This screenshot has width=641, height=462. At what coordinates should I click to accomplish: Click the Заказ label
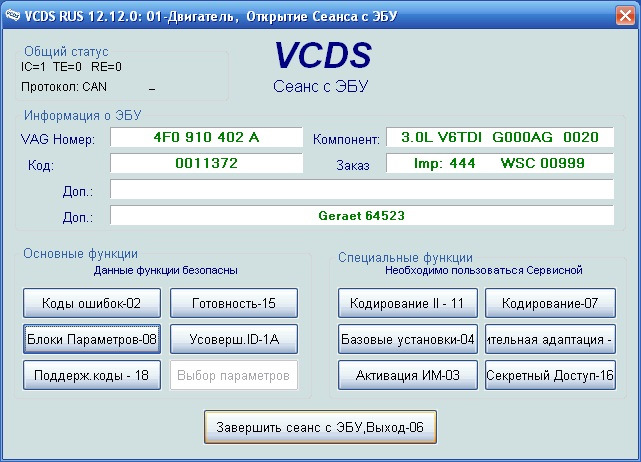pos(353,165)
